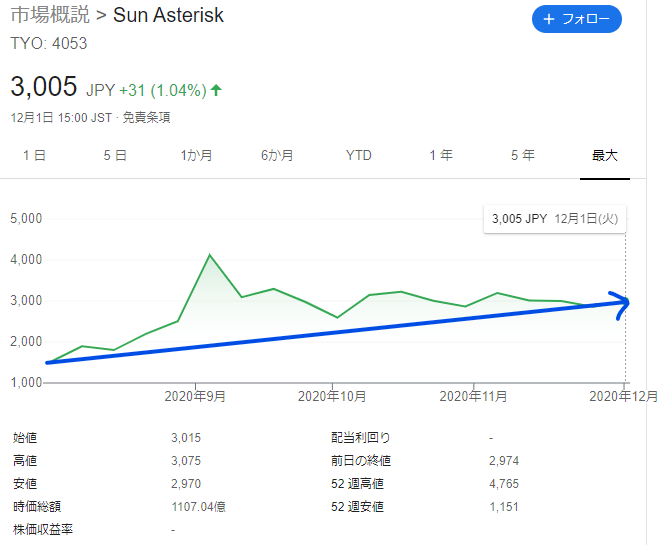Click the 時価総額 value 1107.04億
Image resolution: width=667 pixels, height=545 pixels.
(198, 507)
